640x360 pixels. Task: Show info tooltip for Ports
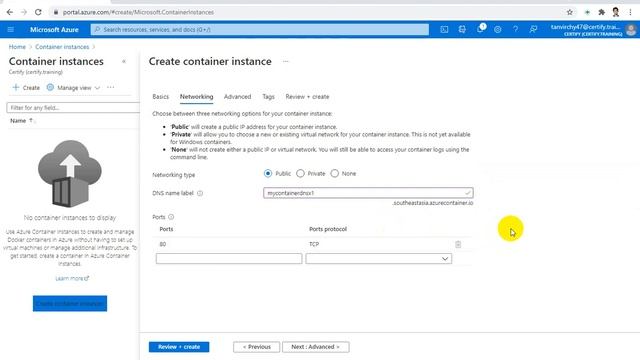[171, 217]
